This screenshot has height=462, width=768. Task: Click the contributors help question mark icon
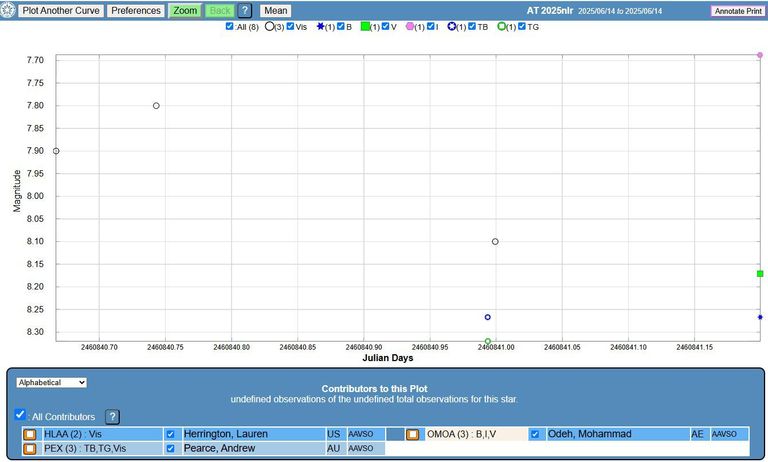click(112, 416)
